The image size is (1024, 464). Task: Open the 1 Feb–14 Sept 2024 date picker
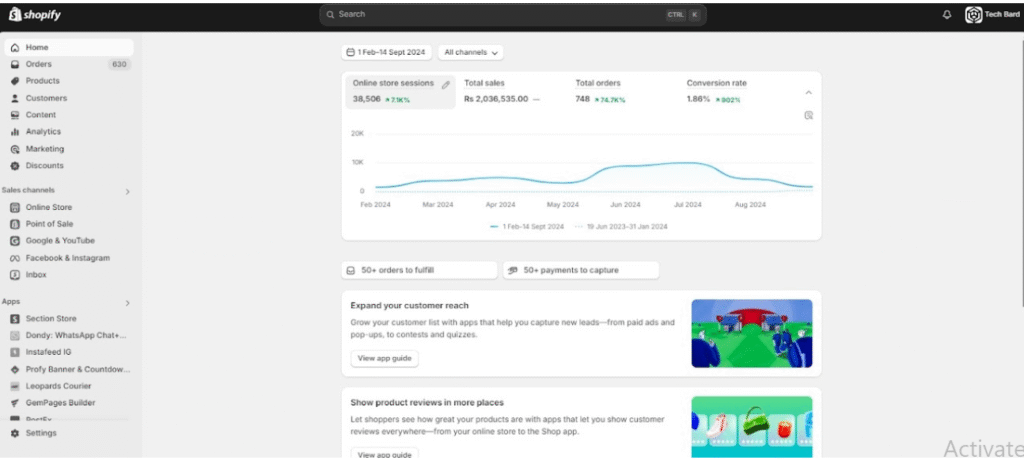[386, 52]
